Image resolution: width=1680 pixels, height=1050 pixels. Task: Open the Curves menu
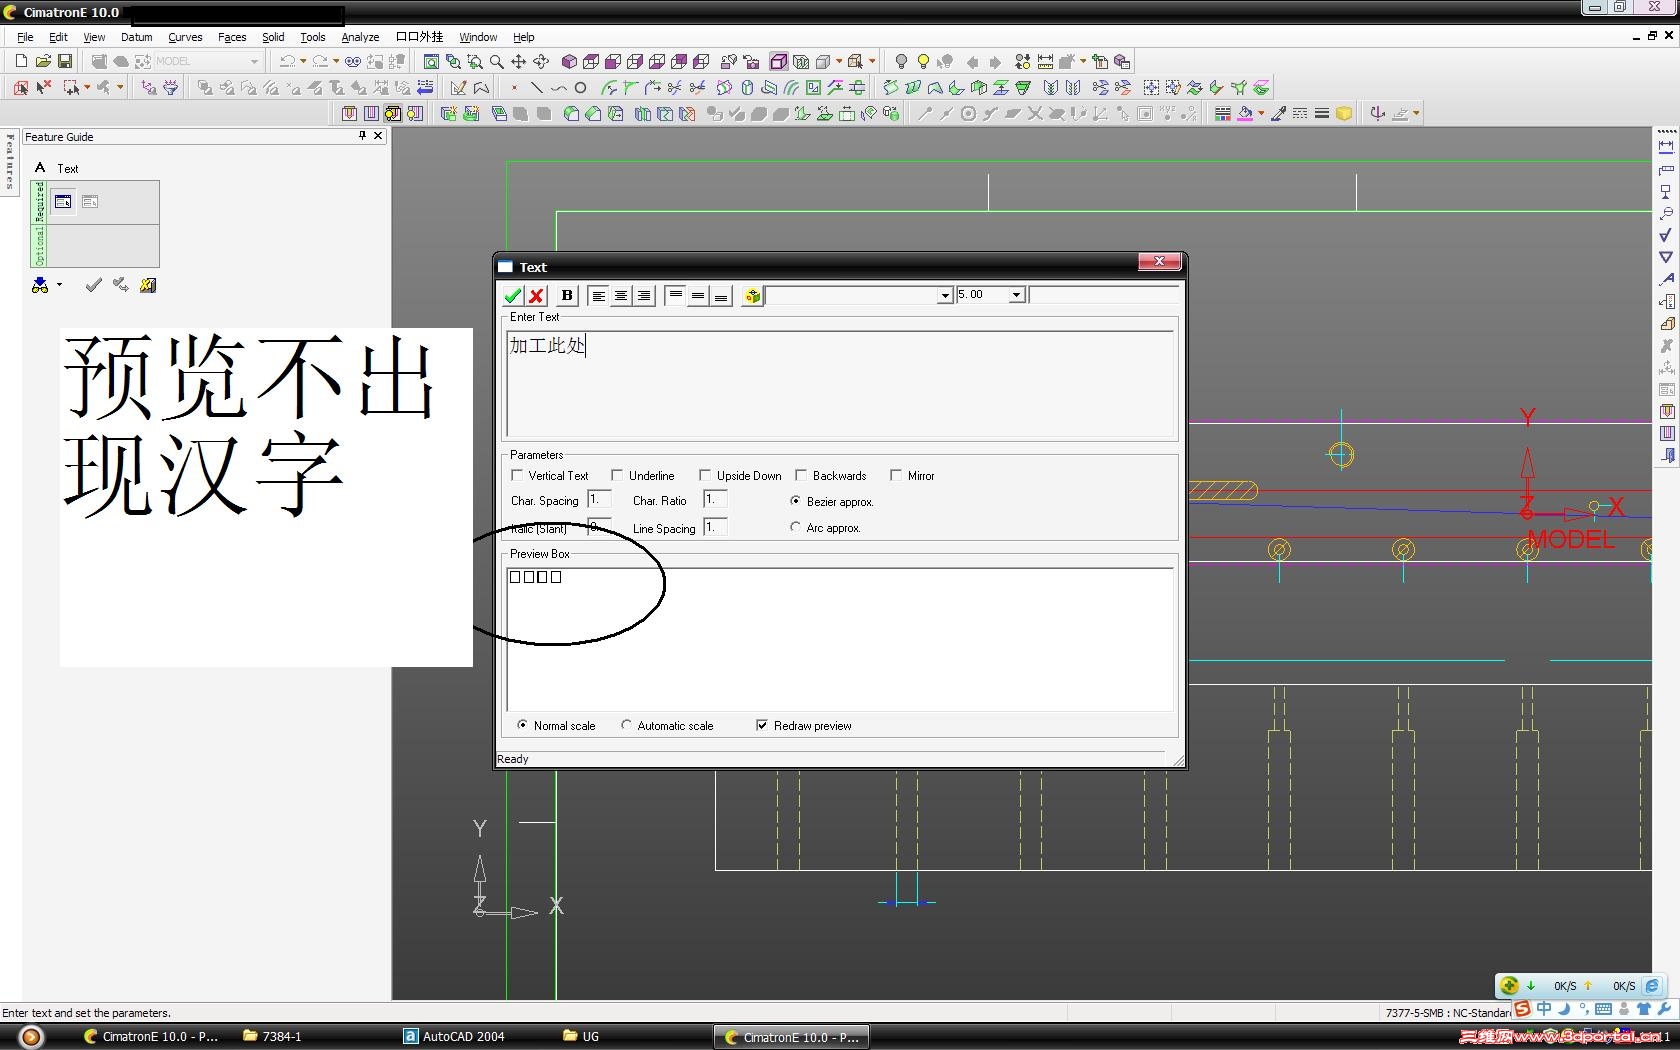pos(185,37)
